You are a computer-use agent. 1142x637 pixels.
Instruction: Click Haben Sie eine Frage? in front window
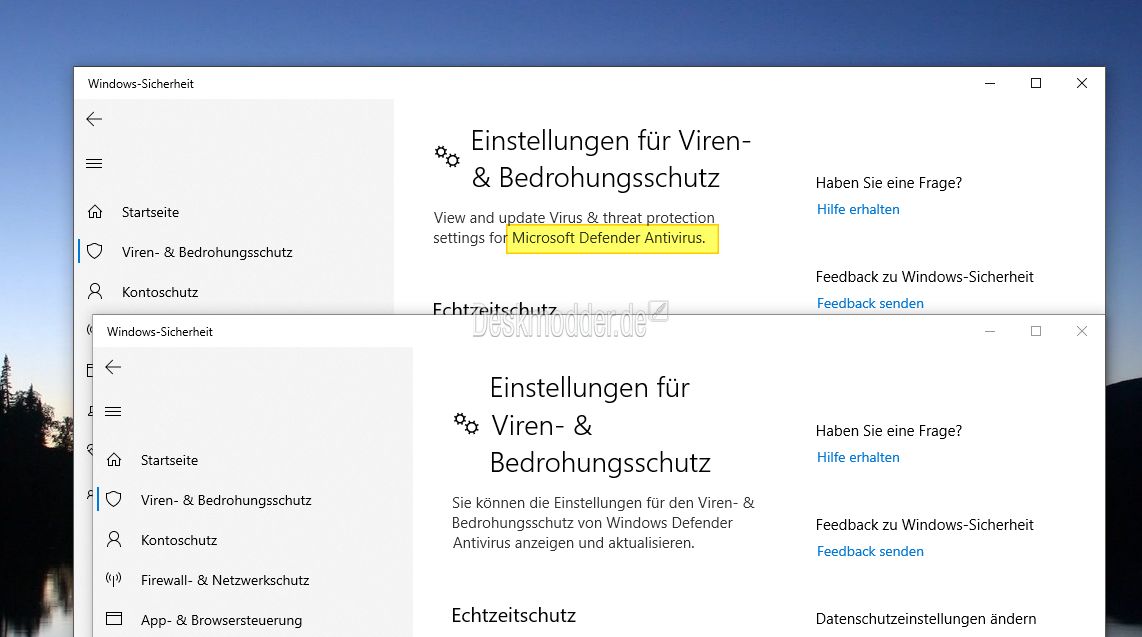click(889, 431)
